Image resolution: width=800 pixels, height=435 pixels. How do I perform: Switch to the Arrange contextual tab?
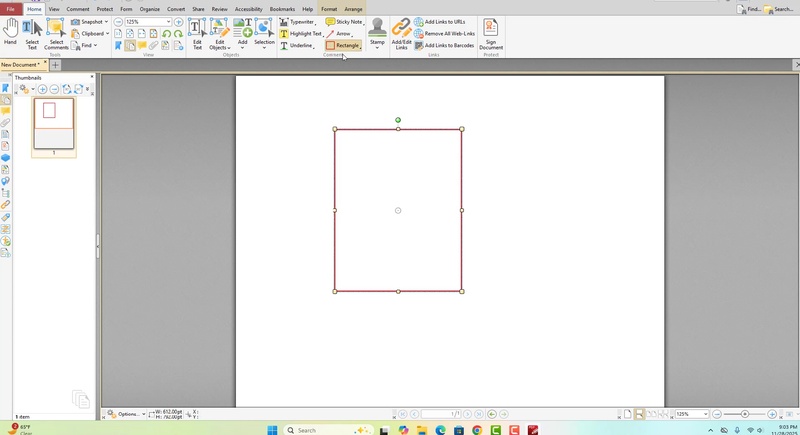[353, 9]
